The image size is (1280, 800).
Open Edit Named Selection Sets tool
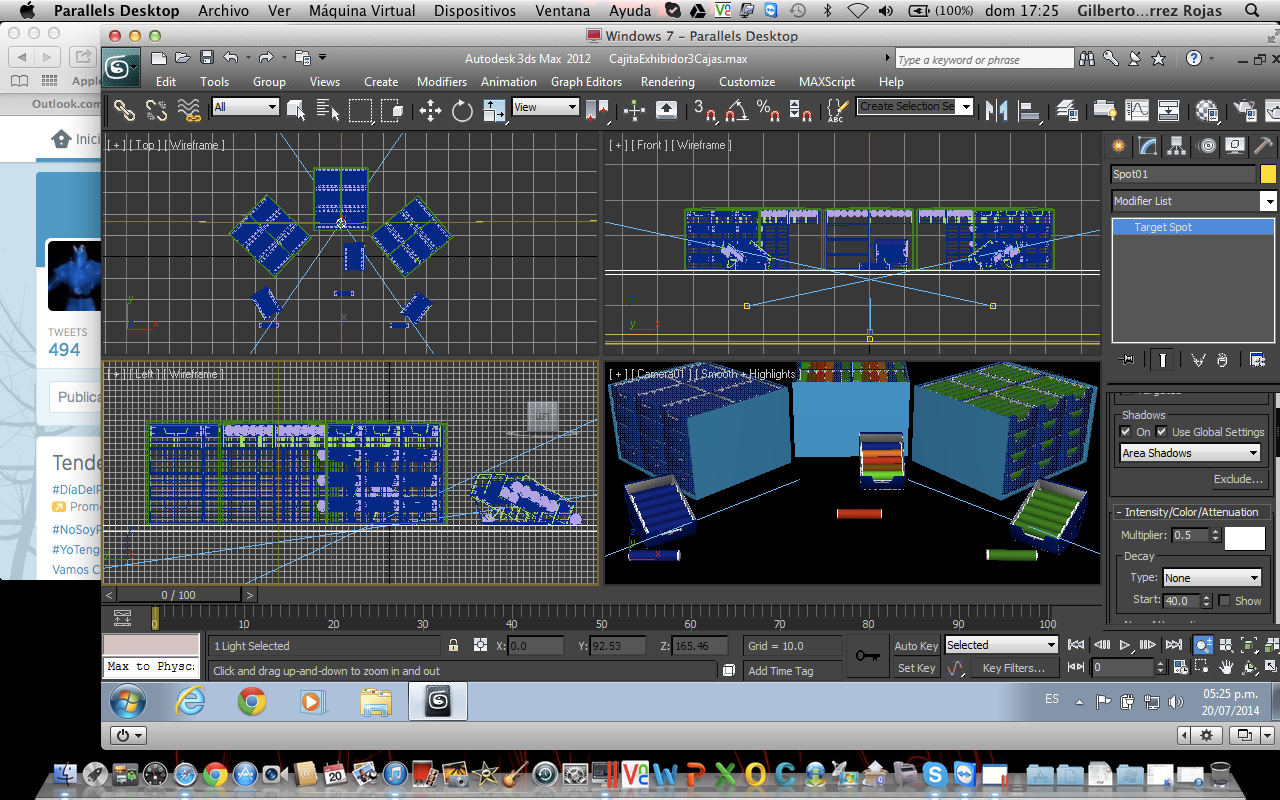(x=838, y=110)
